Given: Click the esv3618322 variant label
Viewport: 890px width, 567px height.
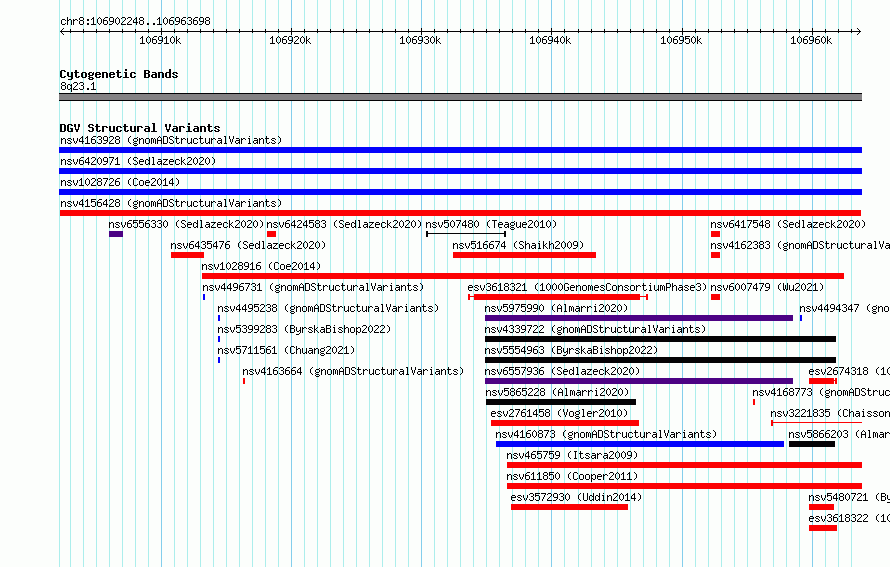Looking at the screenshot, I should pyautogui.click(x=849, y=518).
